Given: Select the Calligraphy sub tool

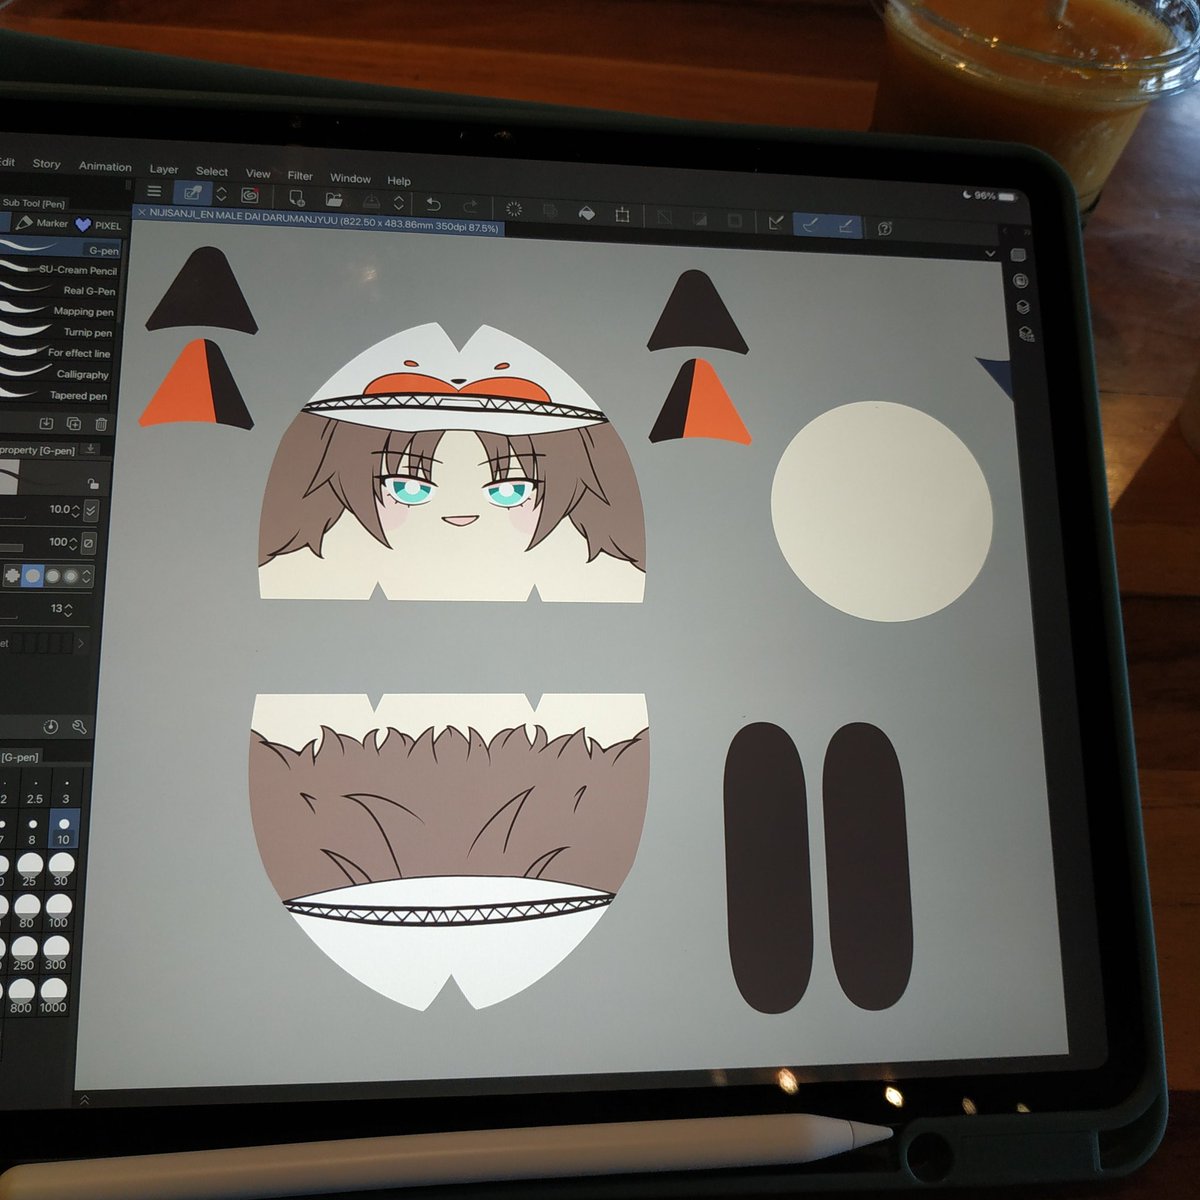Looking at the screenshot, I should click(56, 374).
